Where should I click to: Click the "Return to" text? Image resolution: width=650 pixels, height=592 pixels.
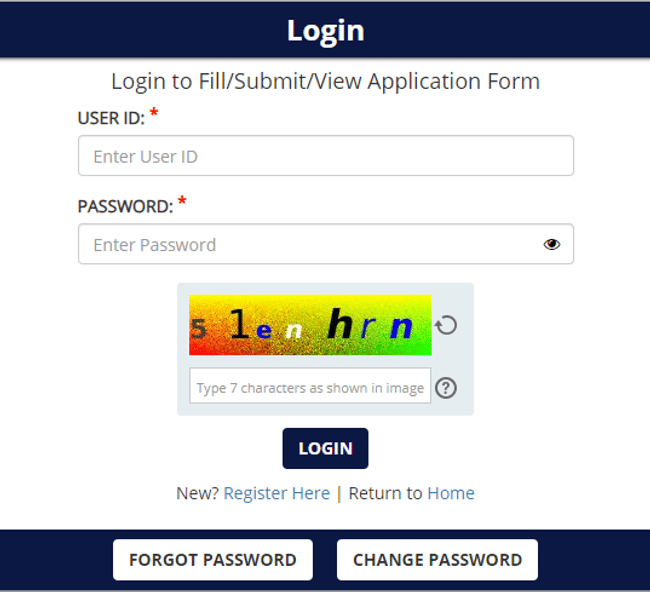385,493
